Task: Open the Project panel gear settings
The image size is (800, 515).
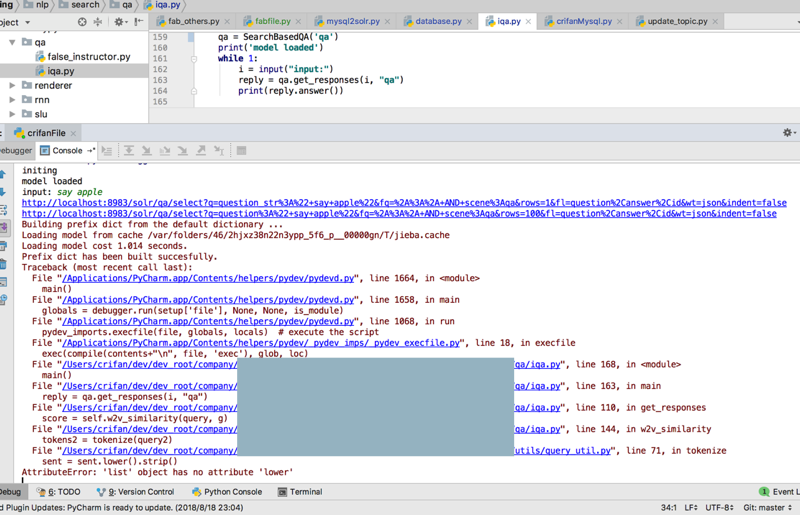Action: 120,22
